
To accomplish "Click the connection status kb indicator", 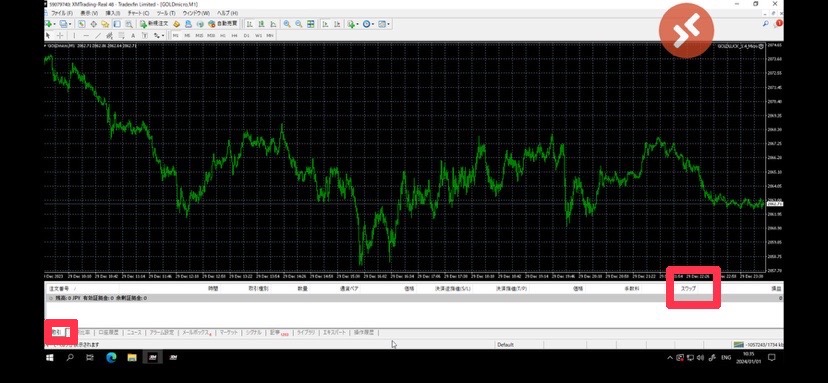I will click(758, 345).
